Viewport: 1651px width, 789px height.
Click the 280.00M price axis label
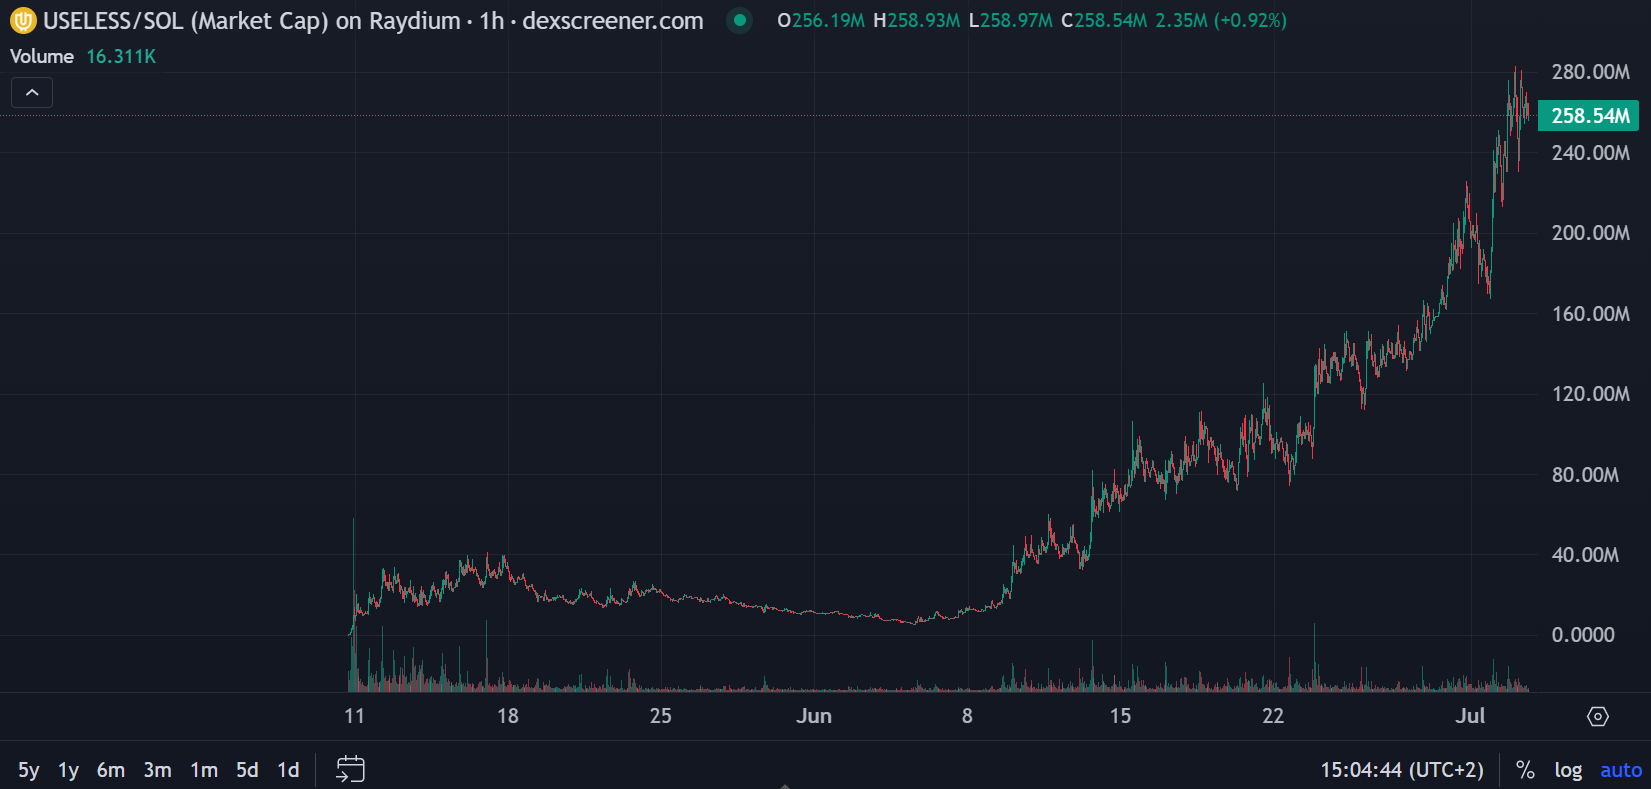pyautogui.click(x=1590, y=72)
